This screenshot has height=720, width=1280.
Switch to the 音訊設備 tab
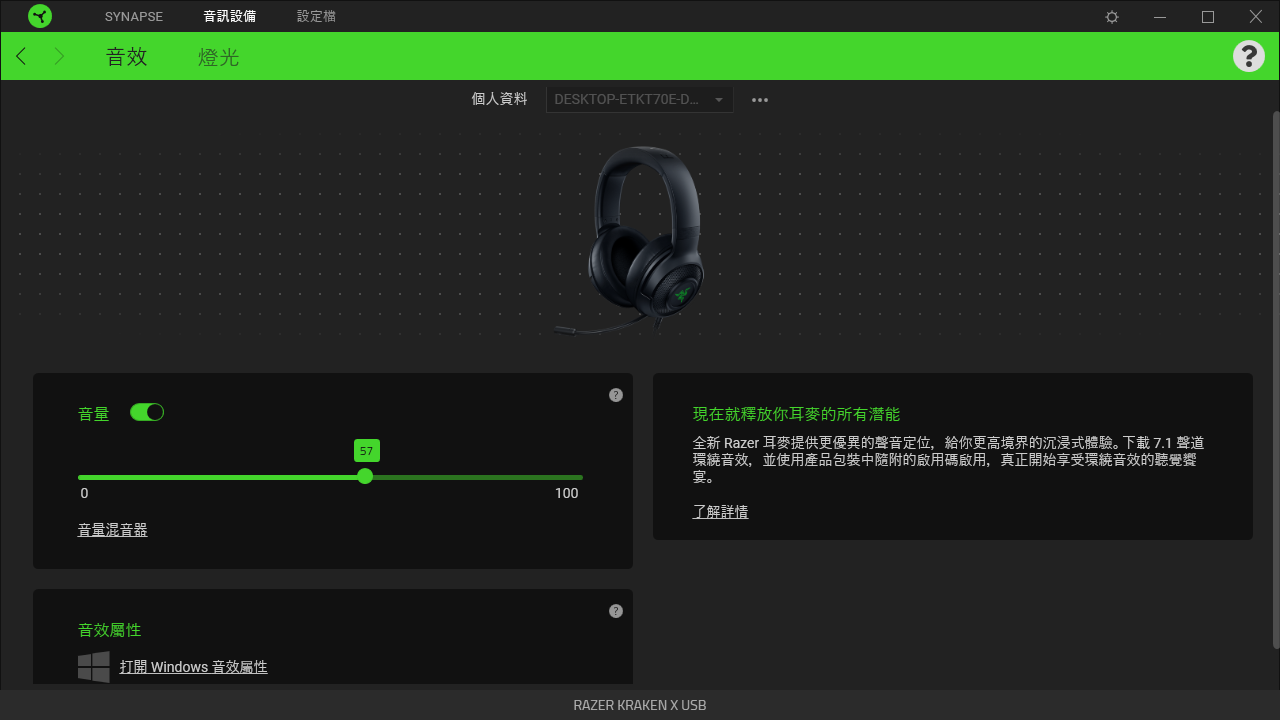point(230,17)
